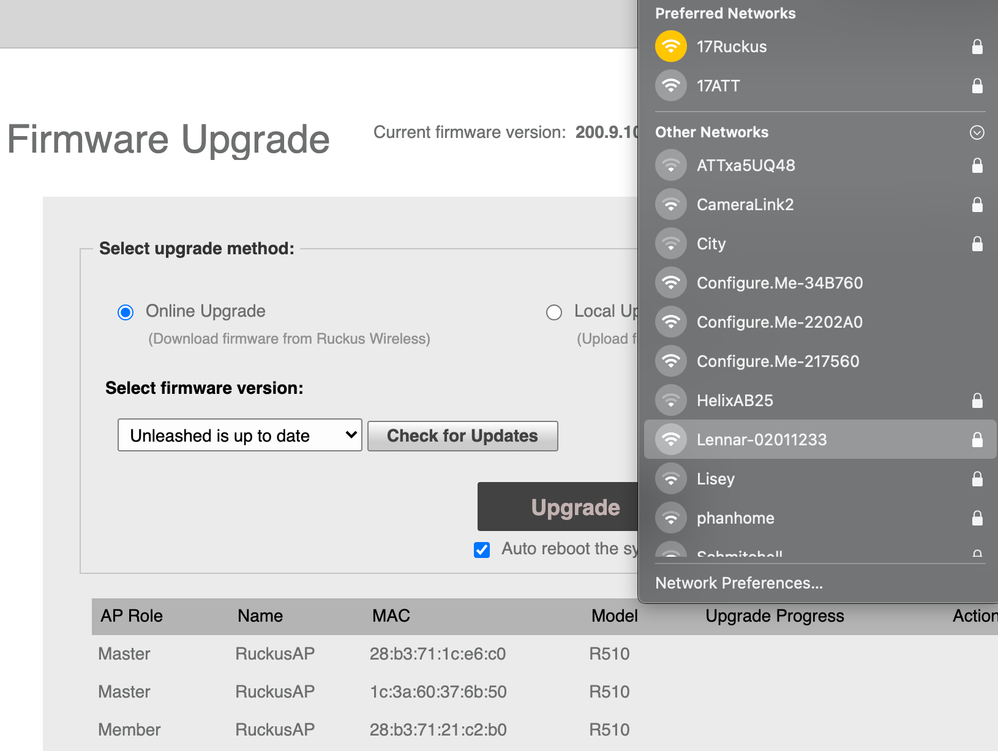The height and width of the screenshot is (751, 998).
Task: Click the Wi-Fi icon next to HelixAB25
Action: (671, 401)
